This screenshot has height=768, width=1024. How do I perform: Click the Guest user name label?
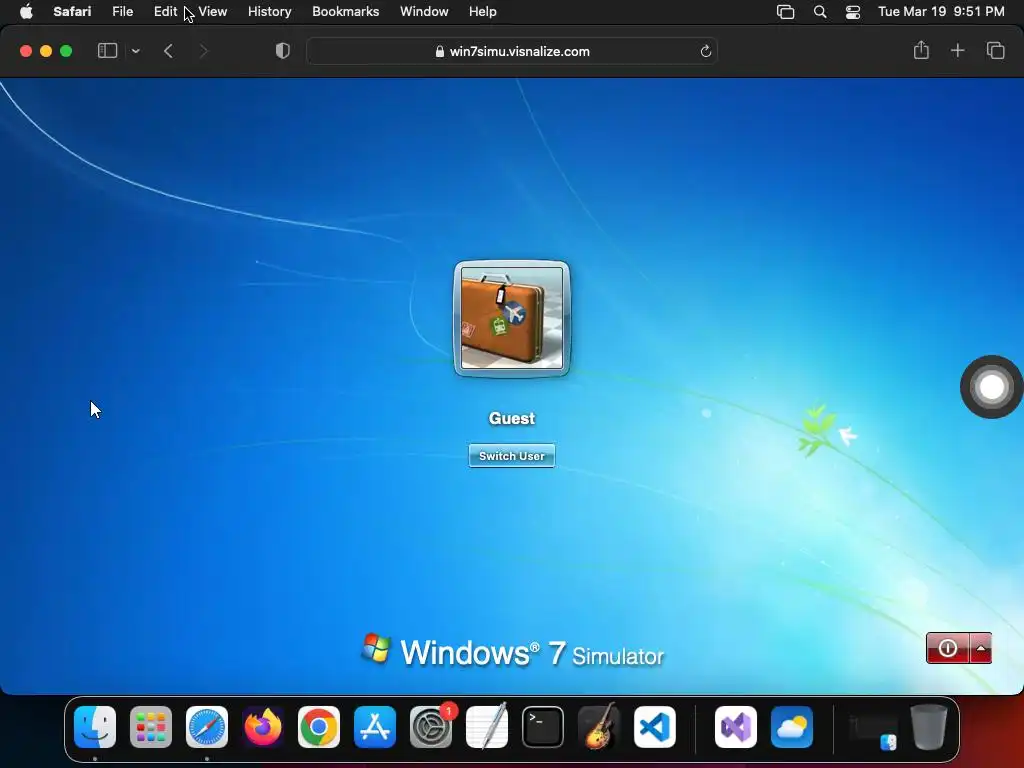(x=511, y=419)
